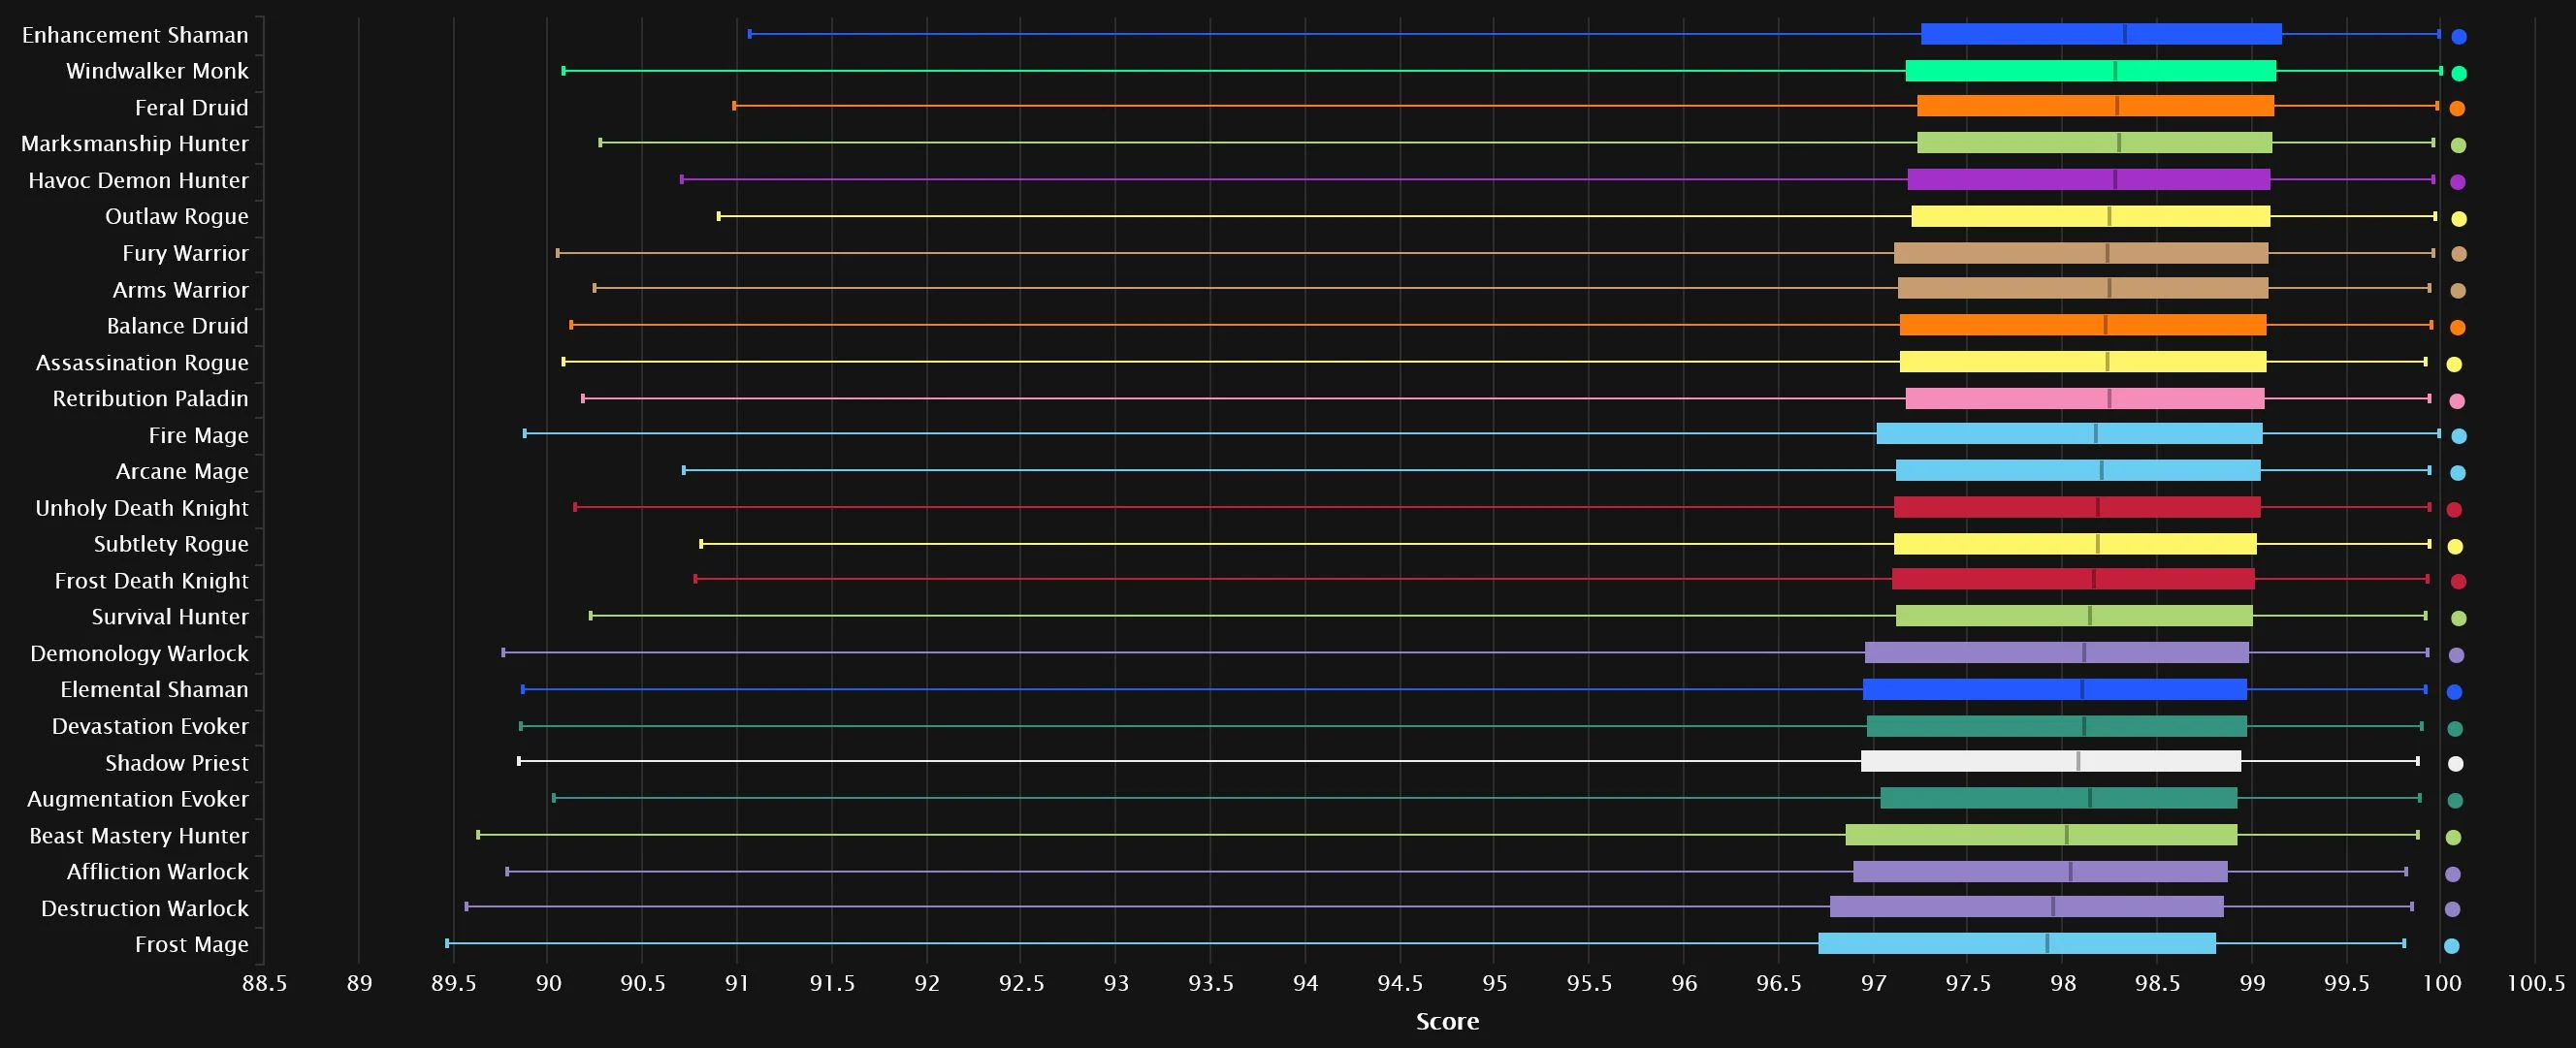The height and width of the screenshot is (1048, 2576).
Task: Click the Enhancement Shaman box plot bar
Action: pos(2101,35)
